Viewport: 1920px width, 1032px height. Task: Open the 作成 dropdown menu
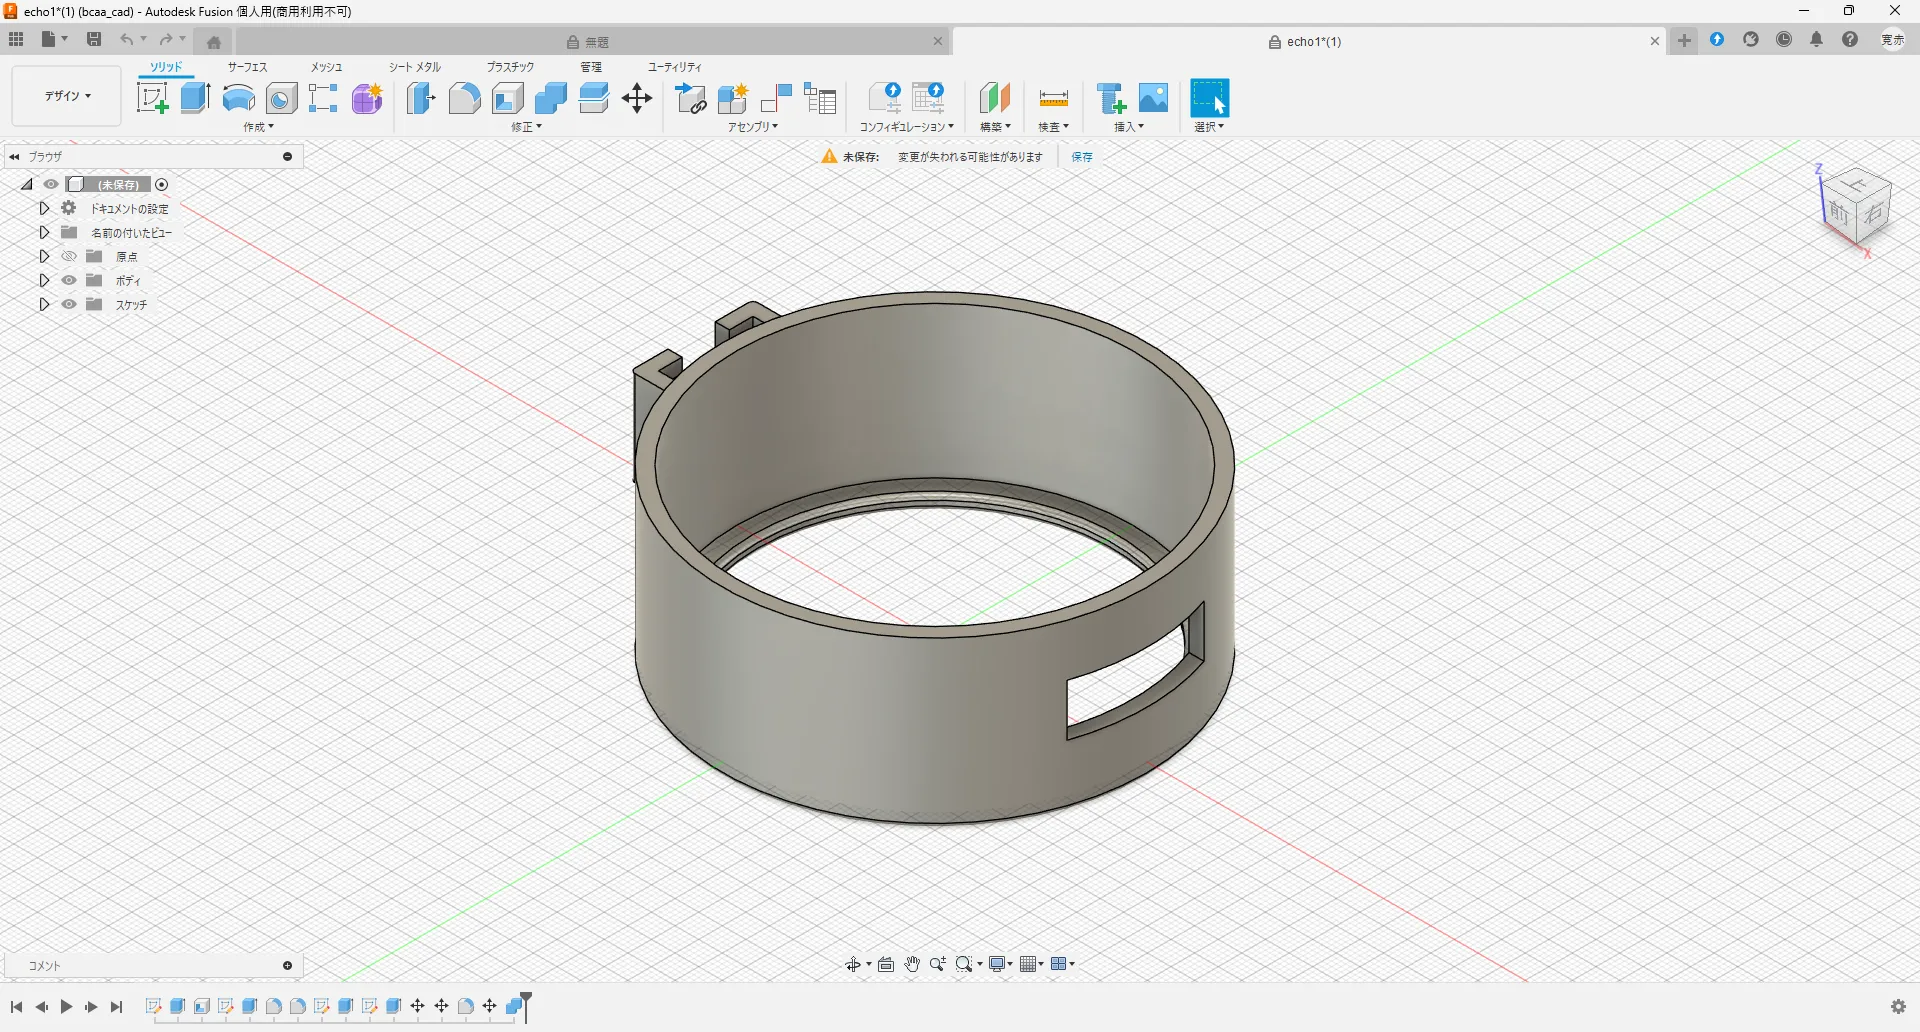click(258, 127)
